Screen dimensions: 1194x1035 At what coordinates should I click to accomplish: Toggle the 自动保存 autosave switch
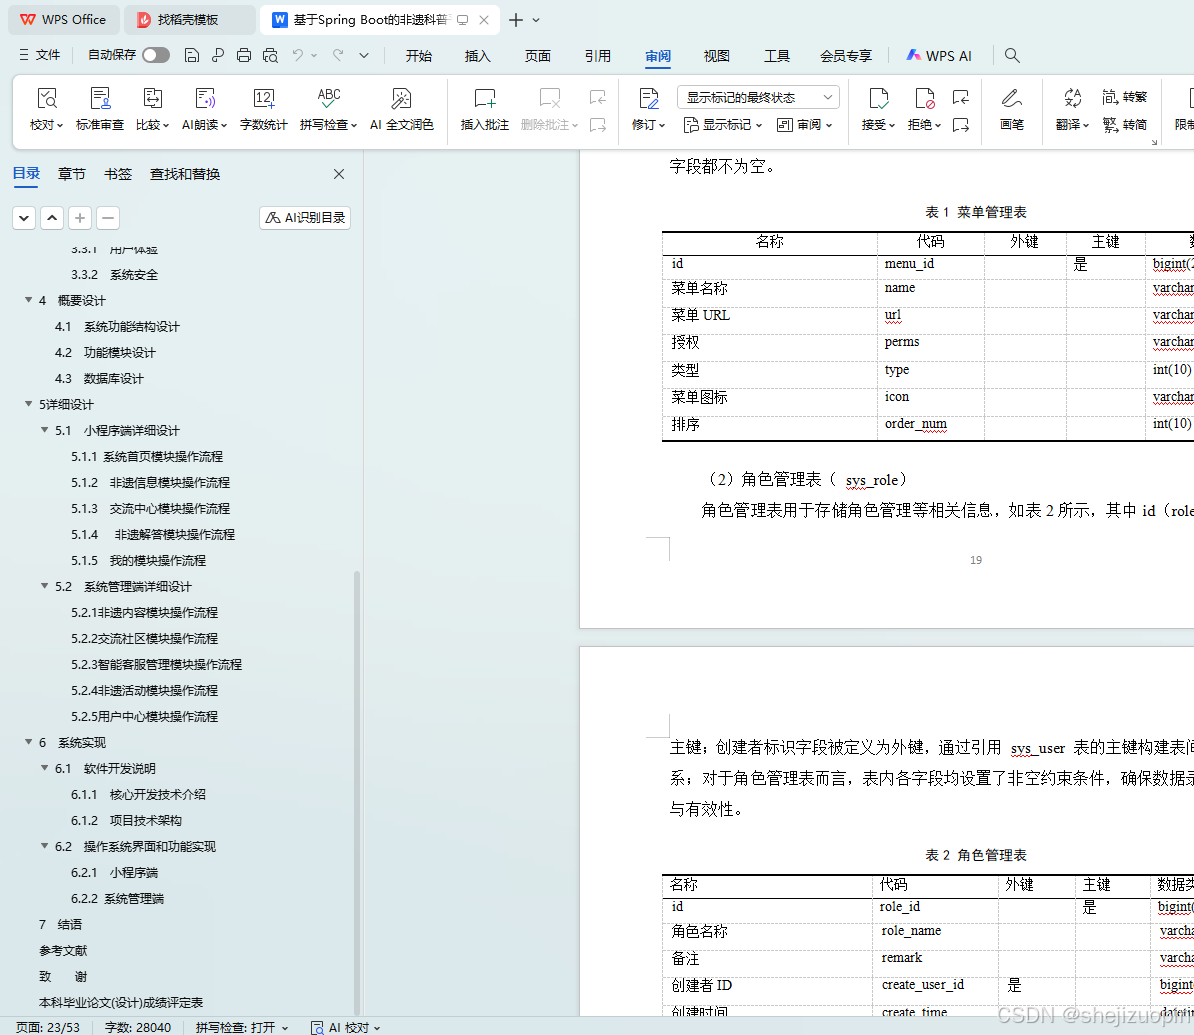[x=155, y=55]
